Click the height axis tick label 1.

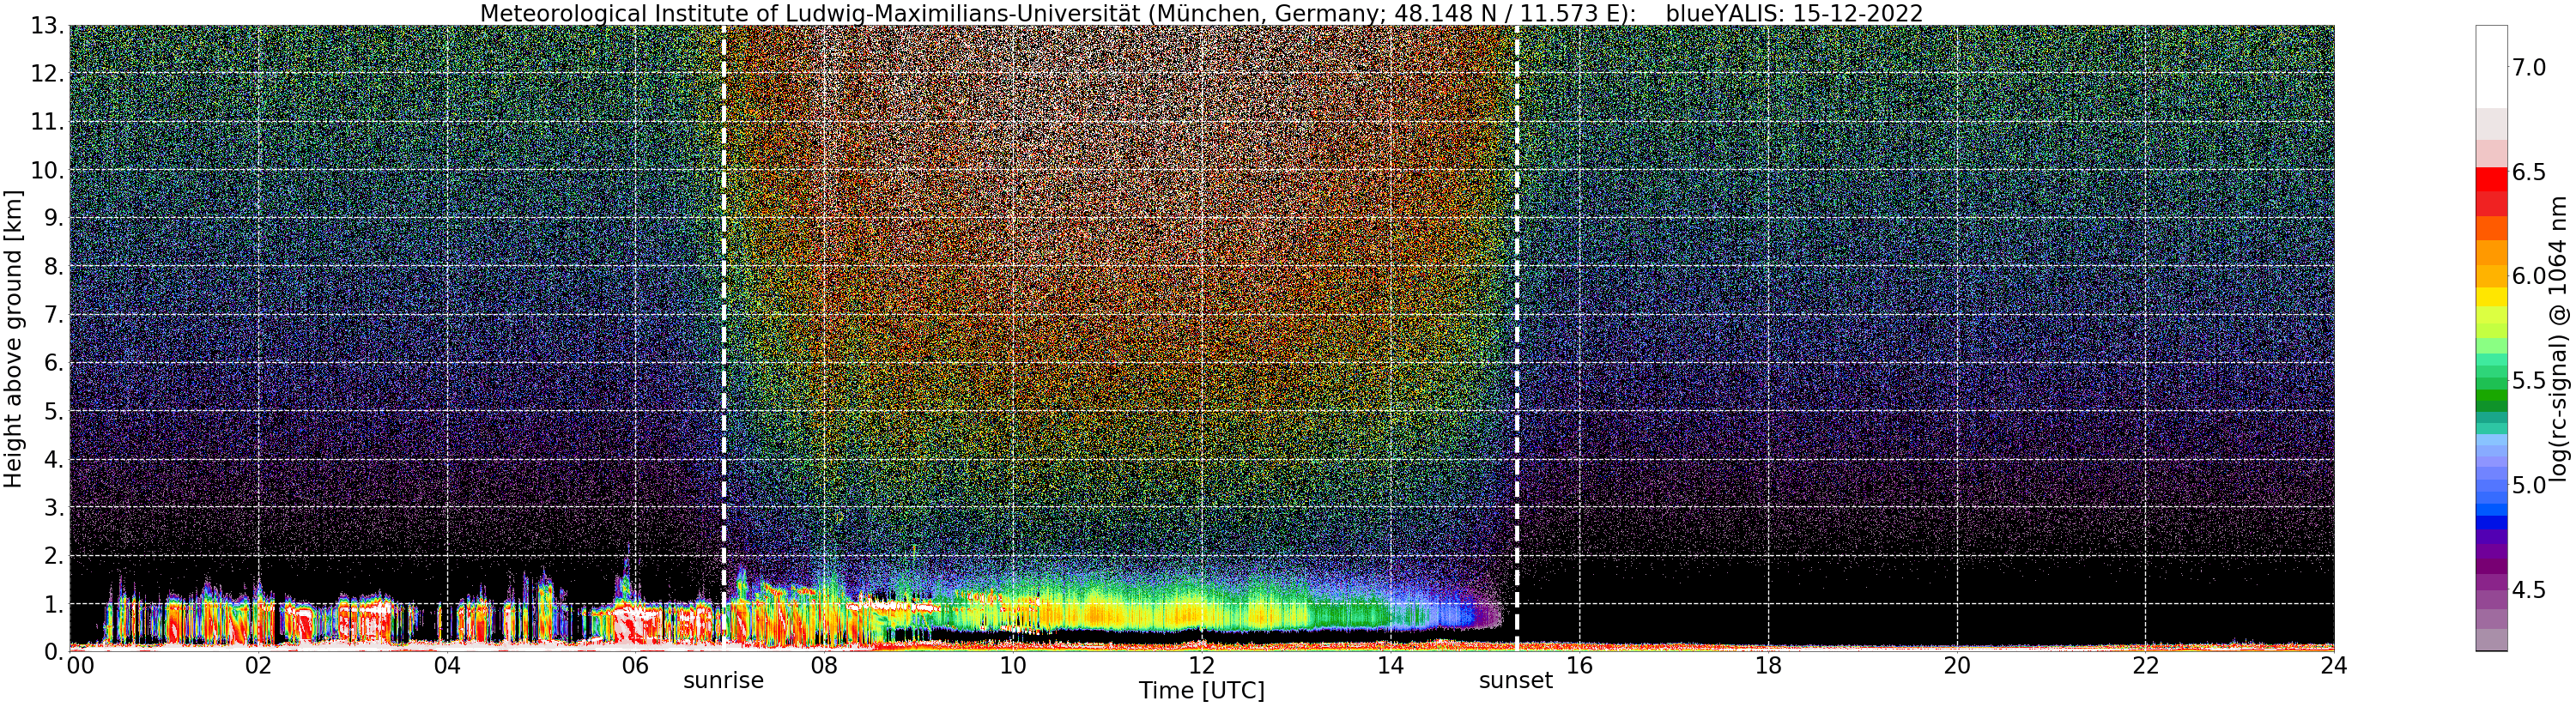pos(55,604)
